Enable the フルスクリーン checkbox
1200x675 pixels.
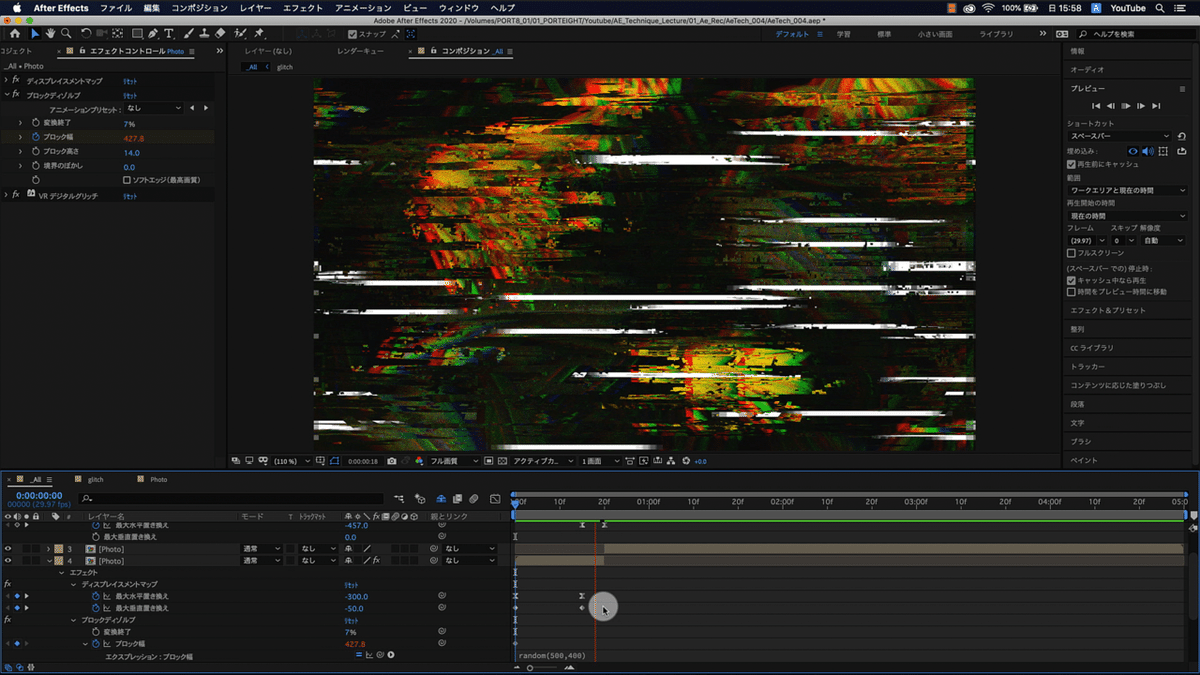click(1072, 253)
